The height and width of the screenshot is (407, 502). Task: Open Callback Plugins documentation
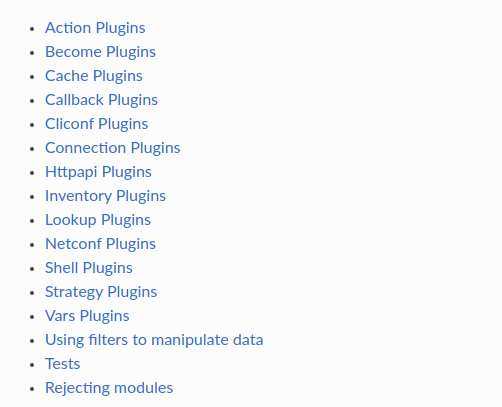tap(101, 100)
